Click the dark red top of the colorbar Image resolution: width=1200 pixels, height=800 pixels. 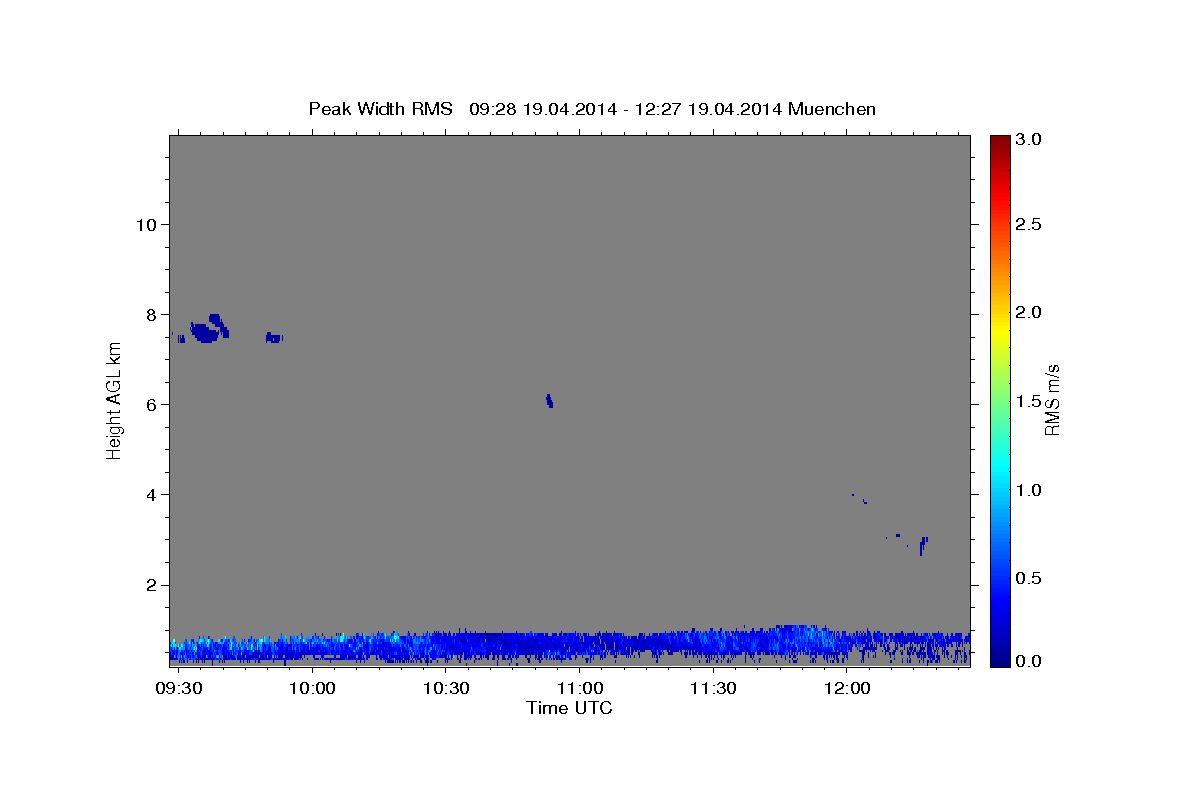1000,142
